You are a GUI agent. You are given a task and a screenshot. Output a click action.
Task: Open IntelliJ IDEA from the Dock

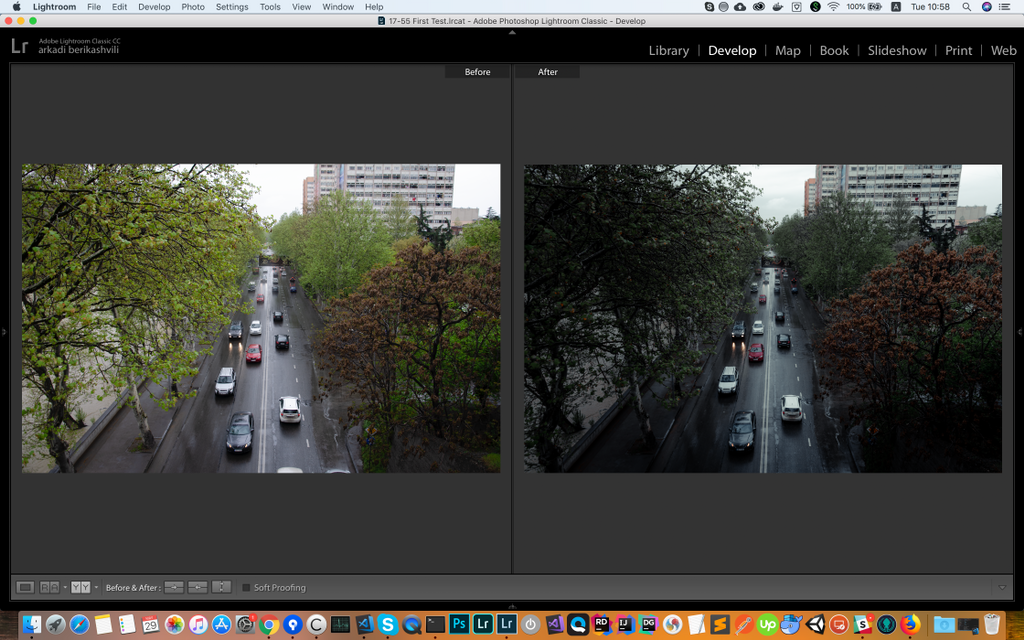(x=624, y=624)
